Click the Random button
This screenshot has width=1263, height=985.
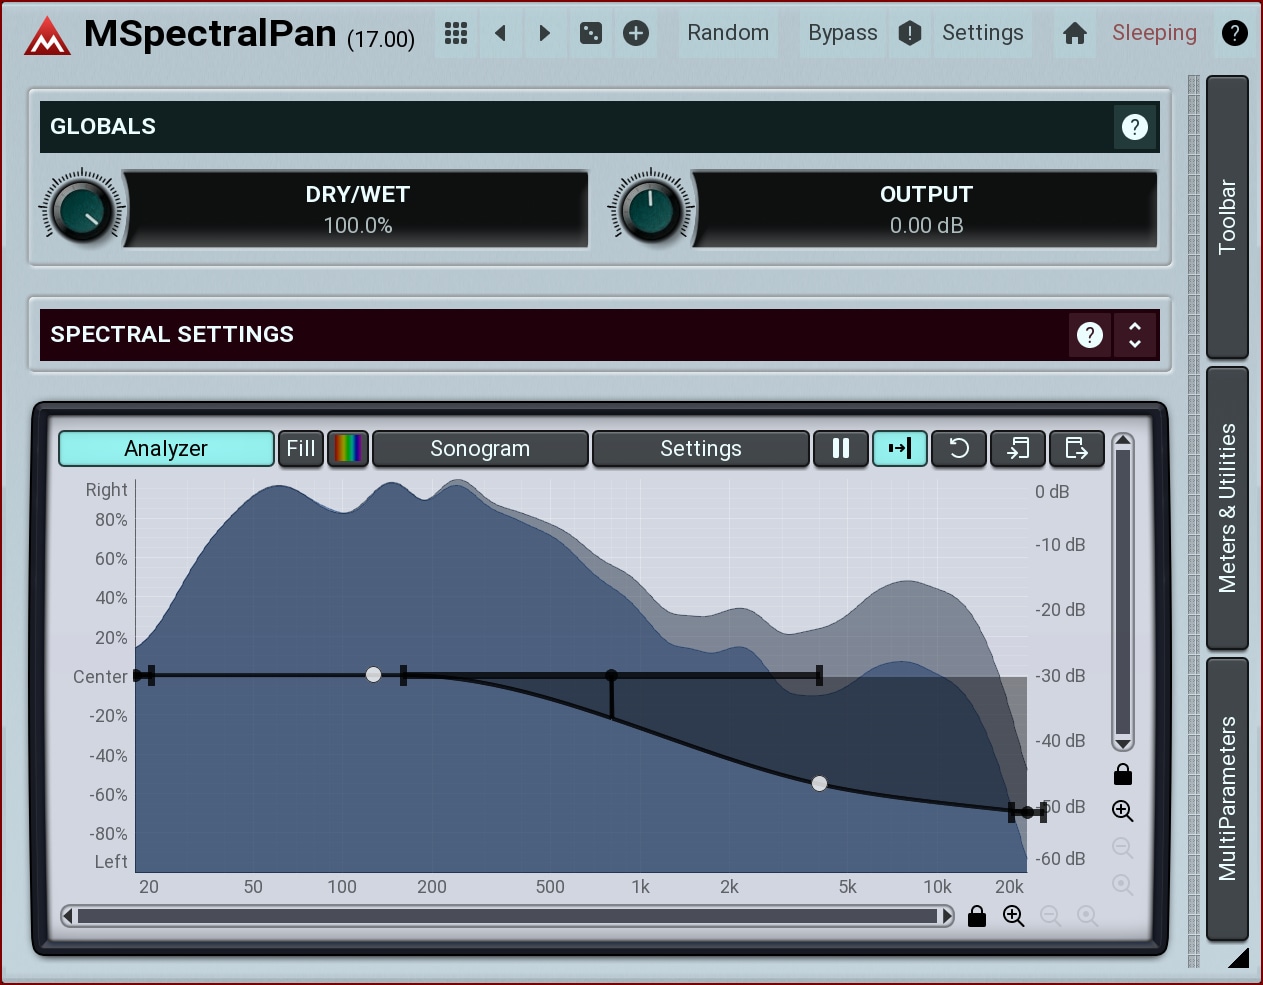point(728,33)
